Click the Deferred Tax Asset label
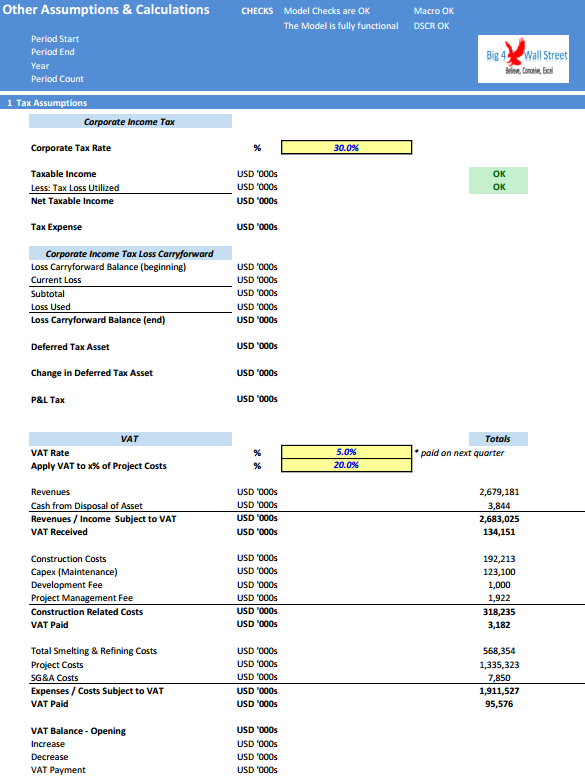 [70, 347]
